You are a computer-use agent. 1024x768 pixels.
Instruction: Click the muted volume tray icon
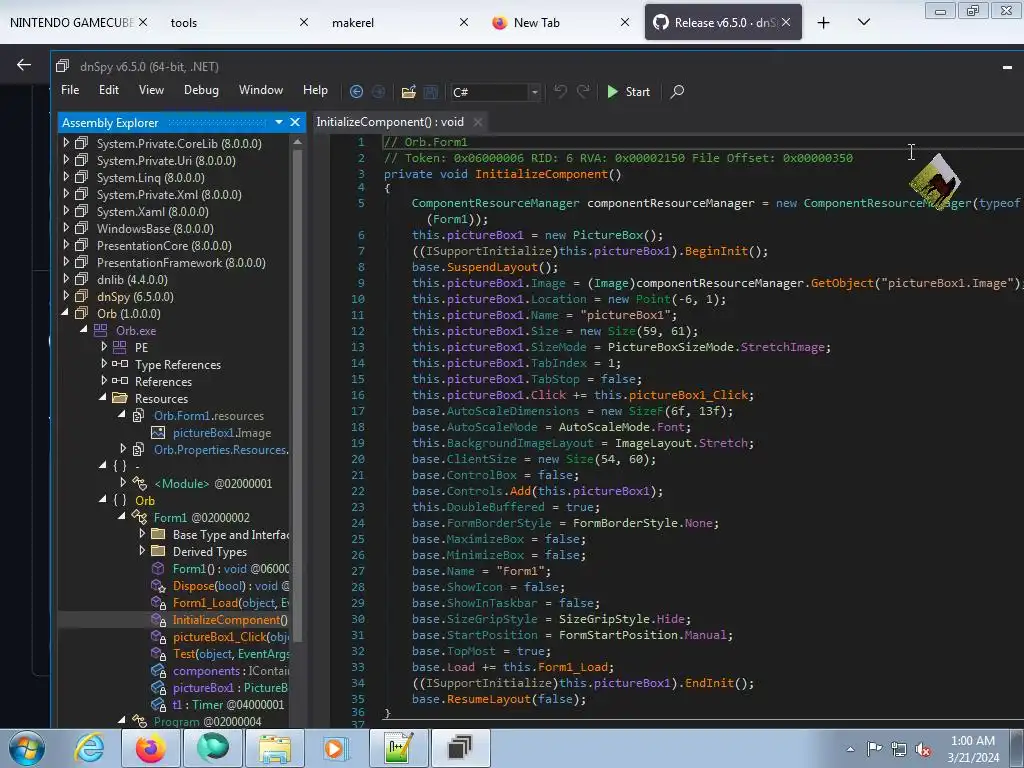click(923, 750)
